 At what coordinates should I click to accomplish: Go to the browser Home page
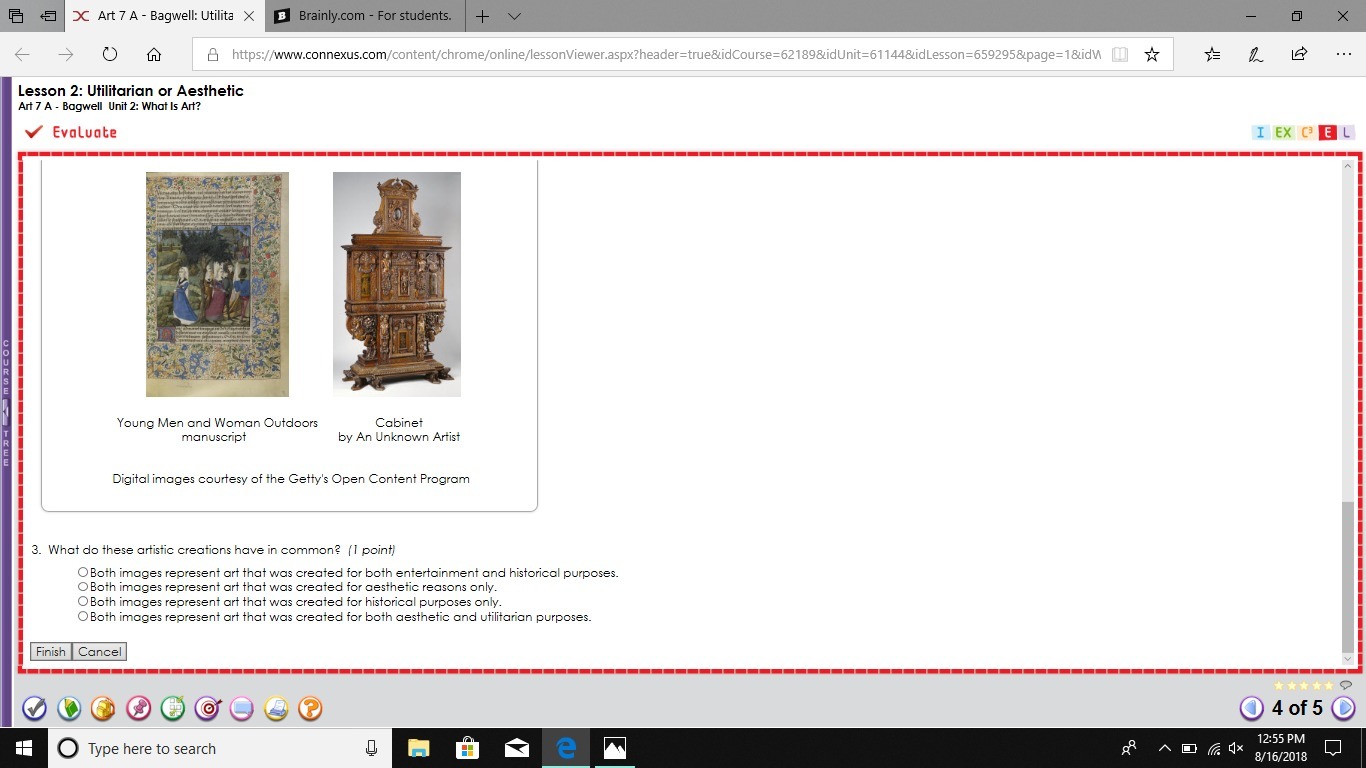click(x=153, y=54)
